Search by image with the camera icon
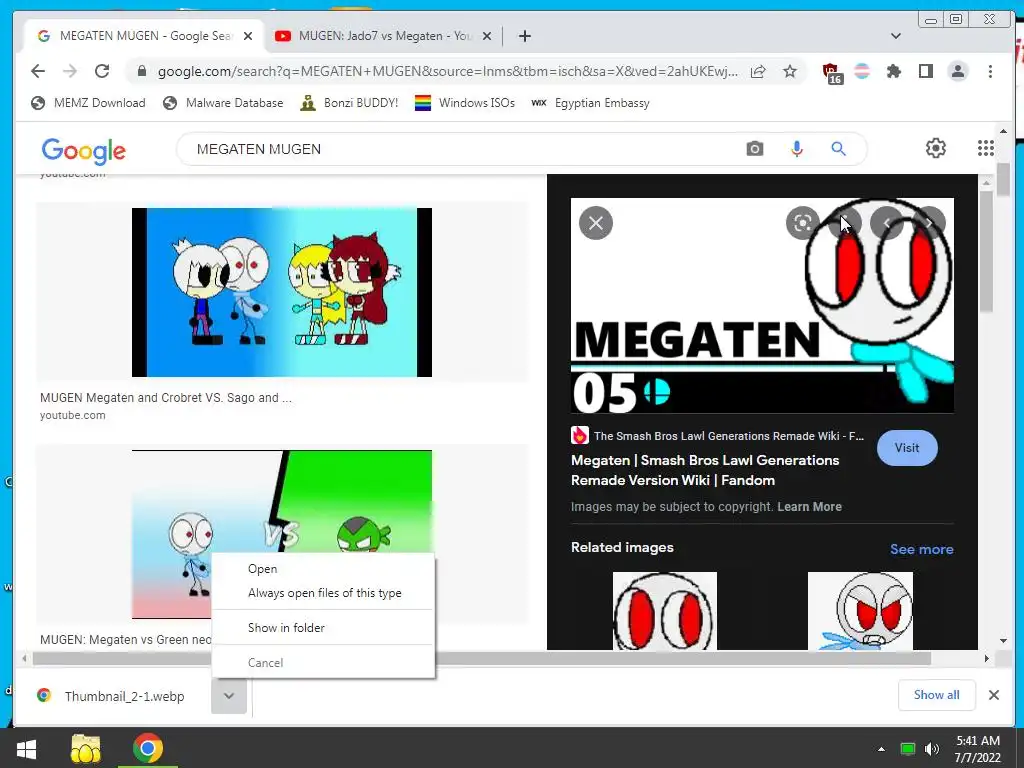The height and width of the screenshot is (768, 1024). [x=754, y=149]
